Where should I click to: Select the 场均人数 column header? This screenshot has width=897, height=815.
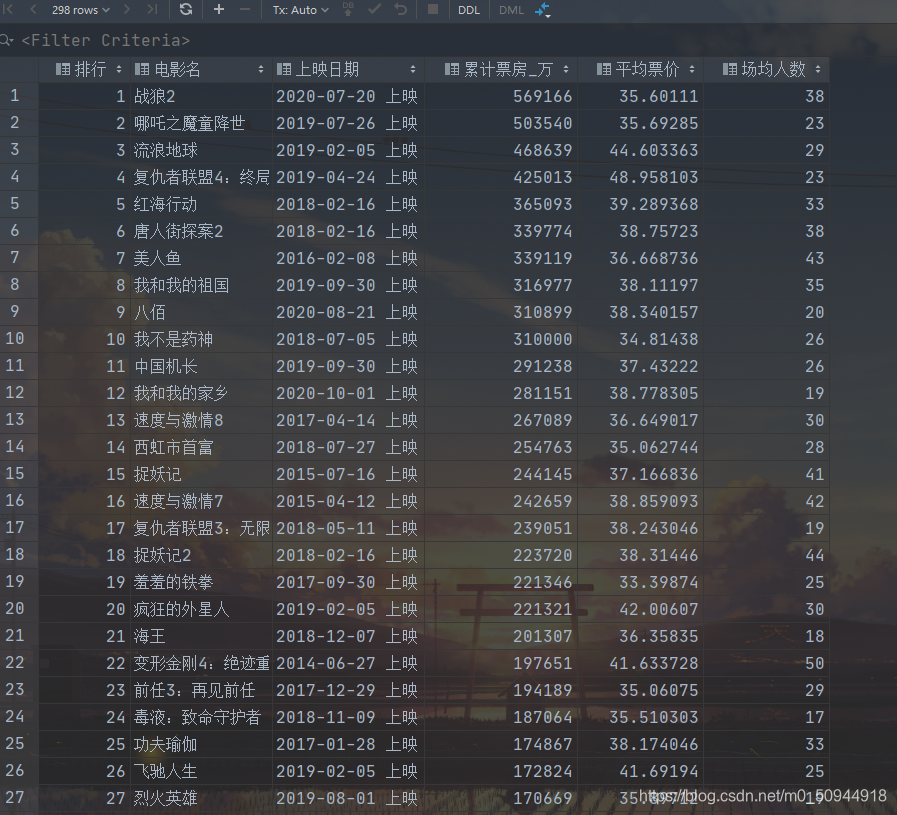767,70
